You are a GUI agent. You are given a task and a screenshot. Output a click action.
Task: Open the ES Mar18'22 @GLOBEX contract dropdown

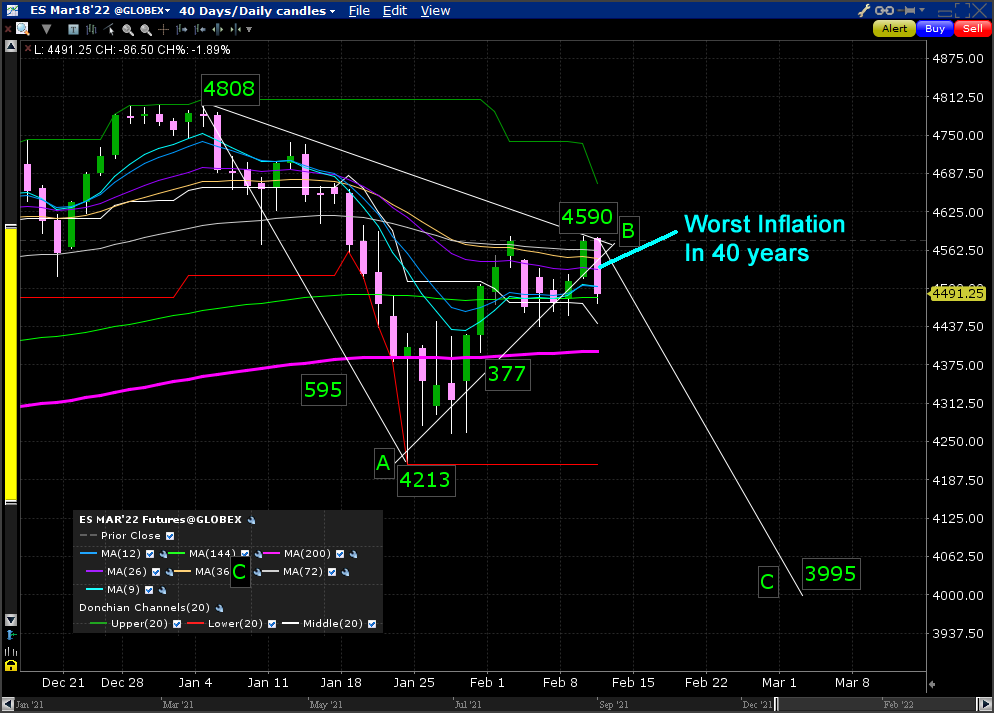tap(100, 11)
